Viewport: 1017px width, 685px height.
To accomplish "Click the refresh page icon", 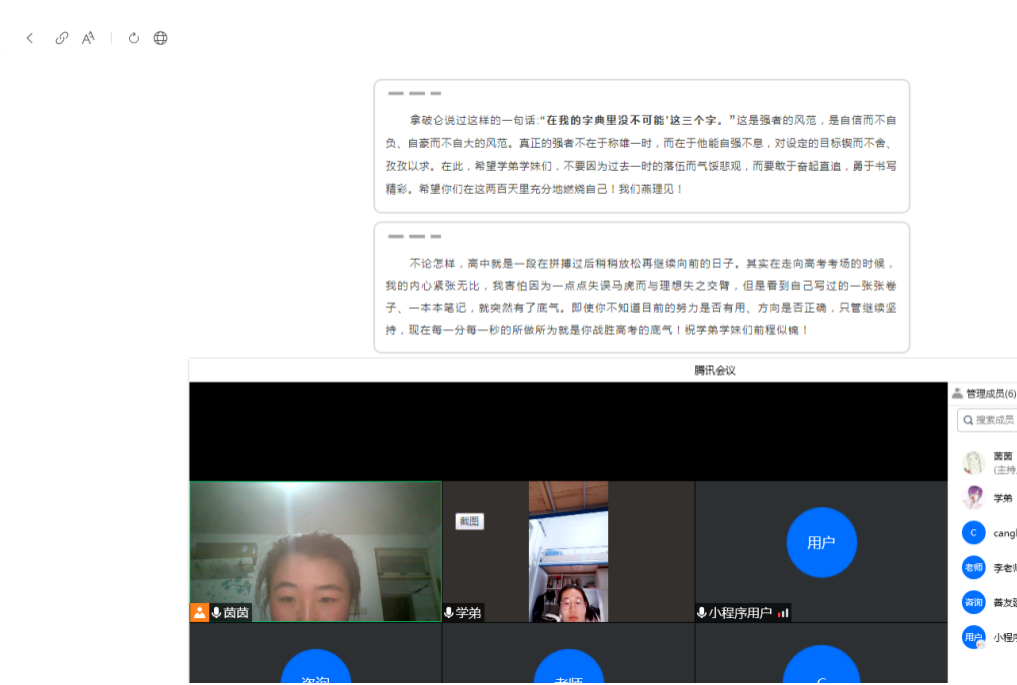I will click(x=134, y=38).
